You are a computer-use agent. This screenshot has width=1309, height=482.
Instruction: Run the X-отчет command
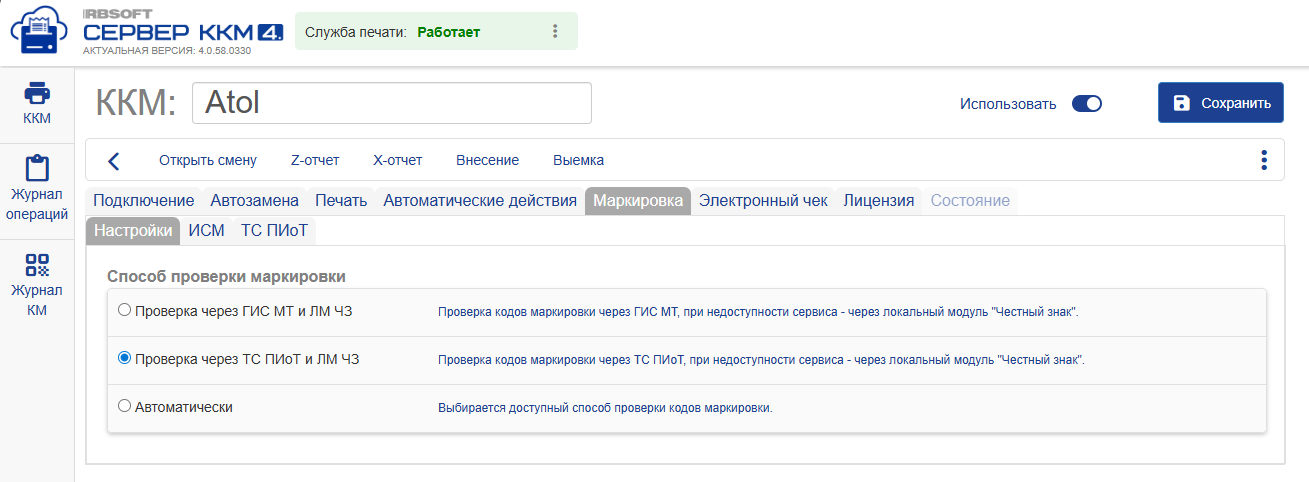pos(397,160)
